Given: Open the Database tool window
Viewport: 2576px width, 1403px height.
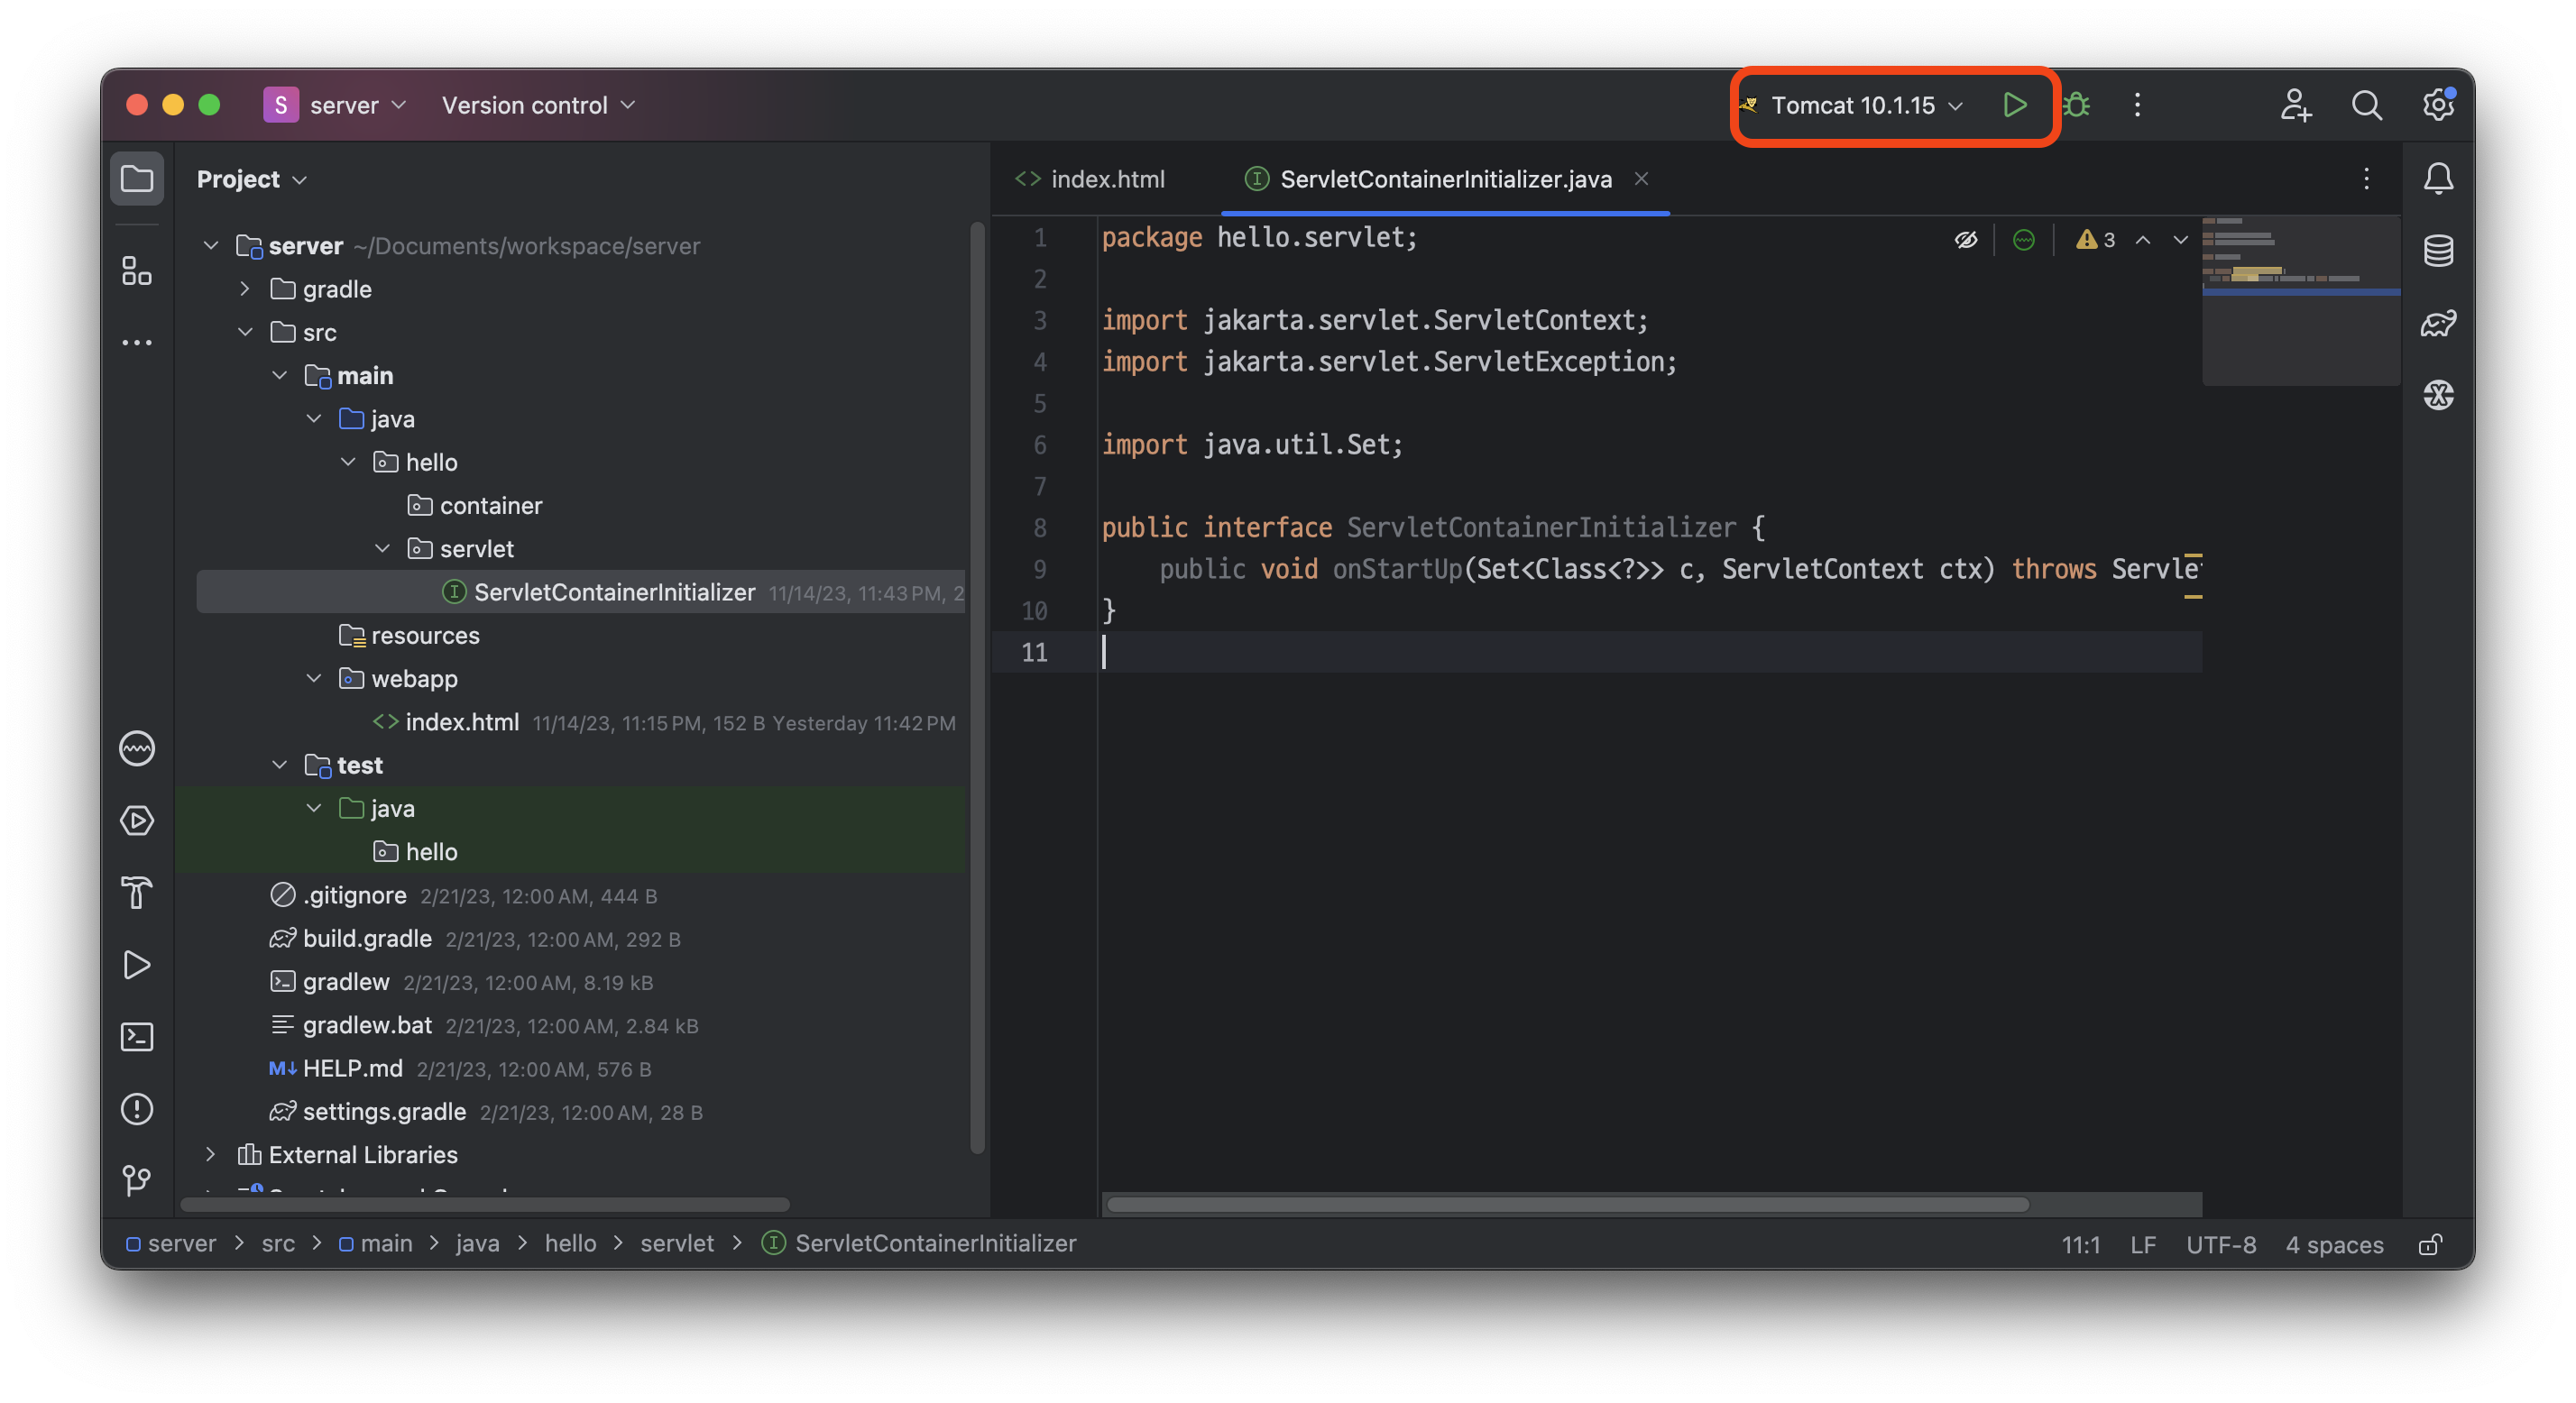Looking at the screenshot, I should tap(2438, 251).
